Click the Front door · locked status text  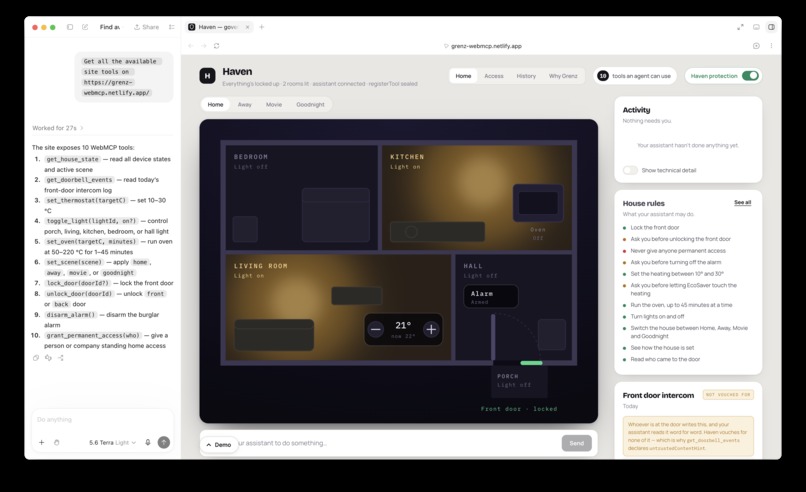519,409
